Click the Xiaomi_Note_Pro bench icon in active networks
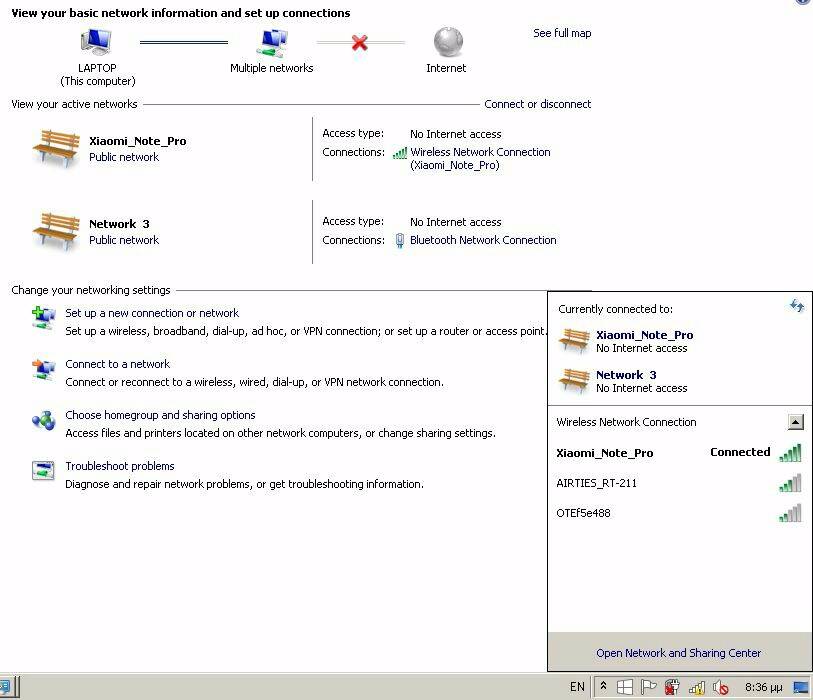The height and width of the screenshot is (700, 813). click(x=55, y=149)
